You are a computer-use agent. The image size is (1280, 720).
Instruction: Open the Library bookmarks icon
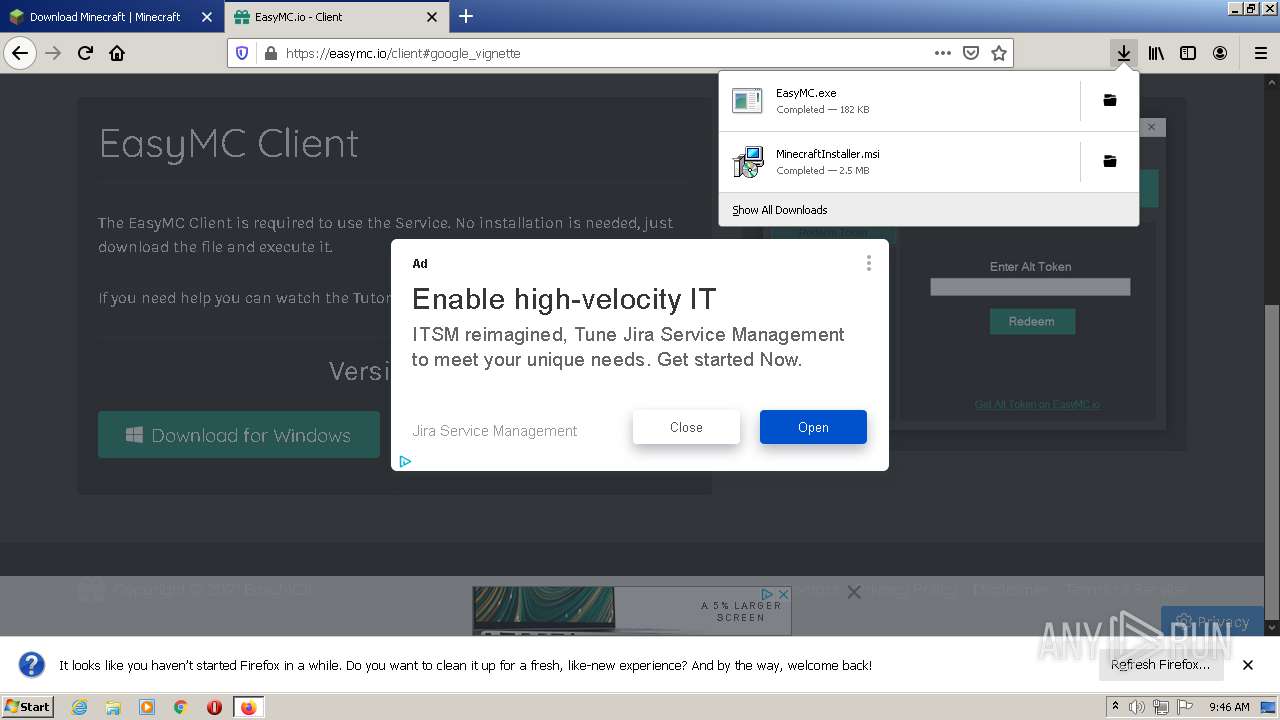(1156, 53)
